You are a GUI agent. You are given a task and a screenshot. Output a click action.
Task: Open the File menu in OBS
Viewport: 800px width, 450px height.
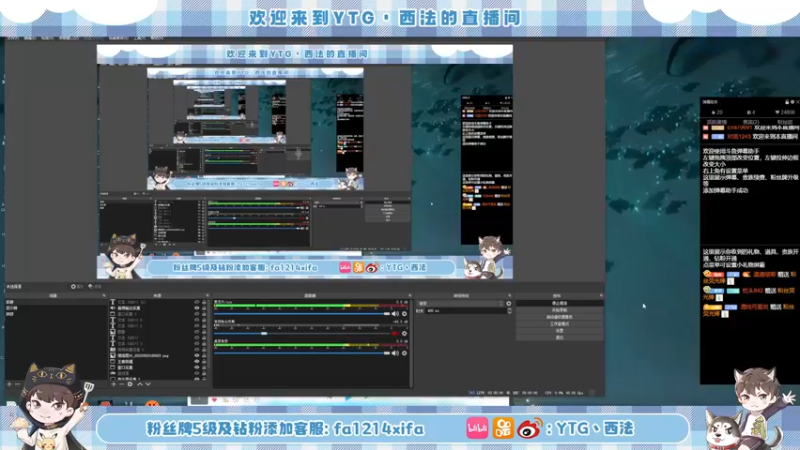click(13, 38)
